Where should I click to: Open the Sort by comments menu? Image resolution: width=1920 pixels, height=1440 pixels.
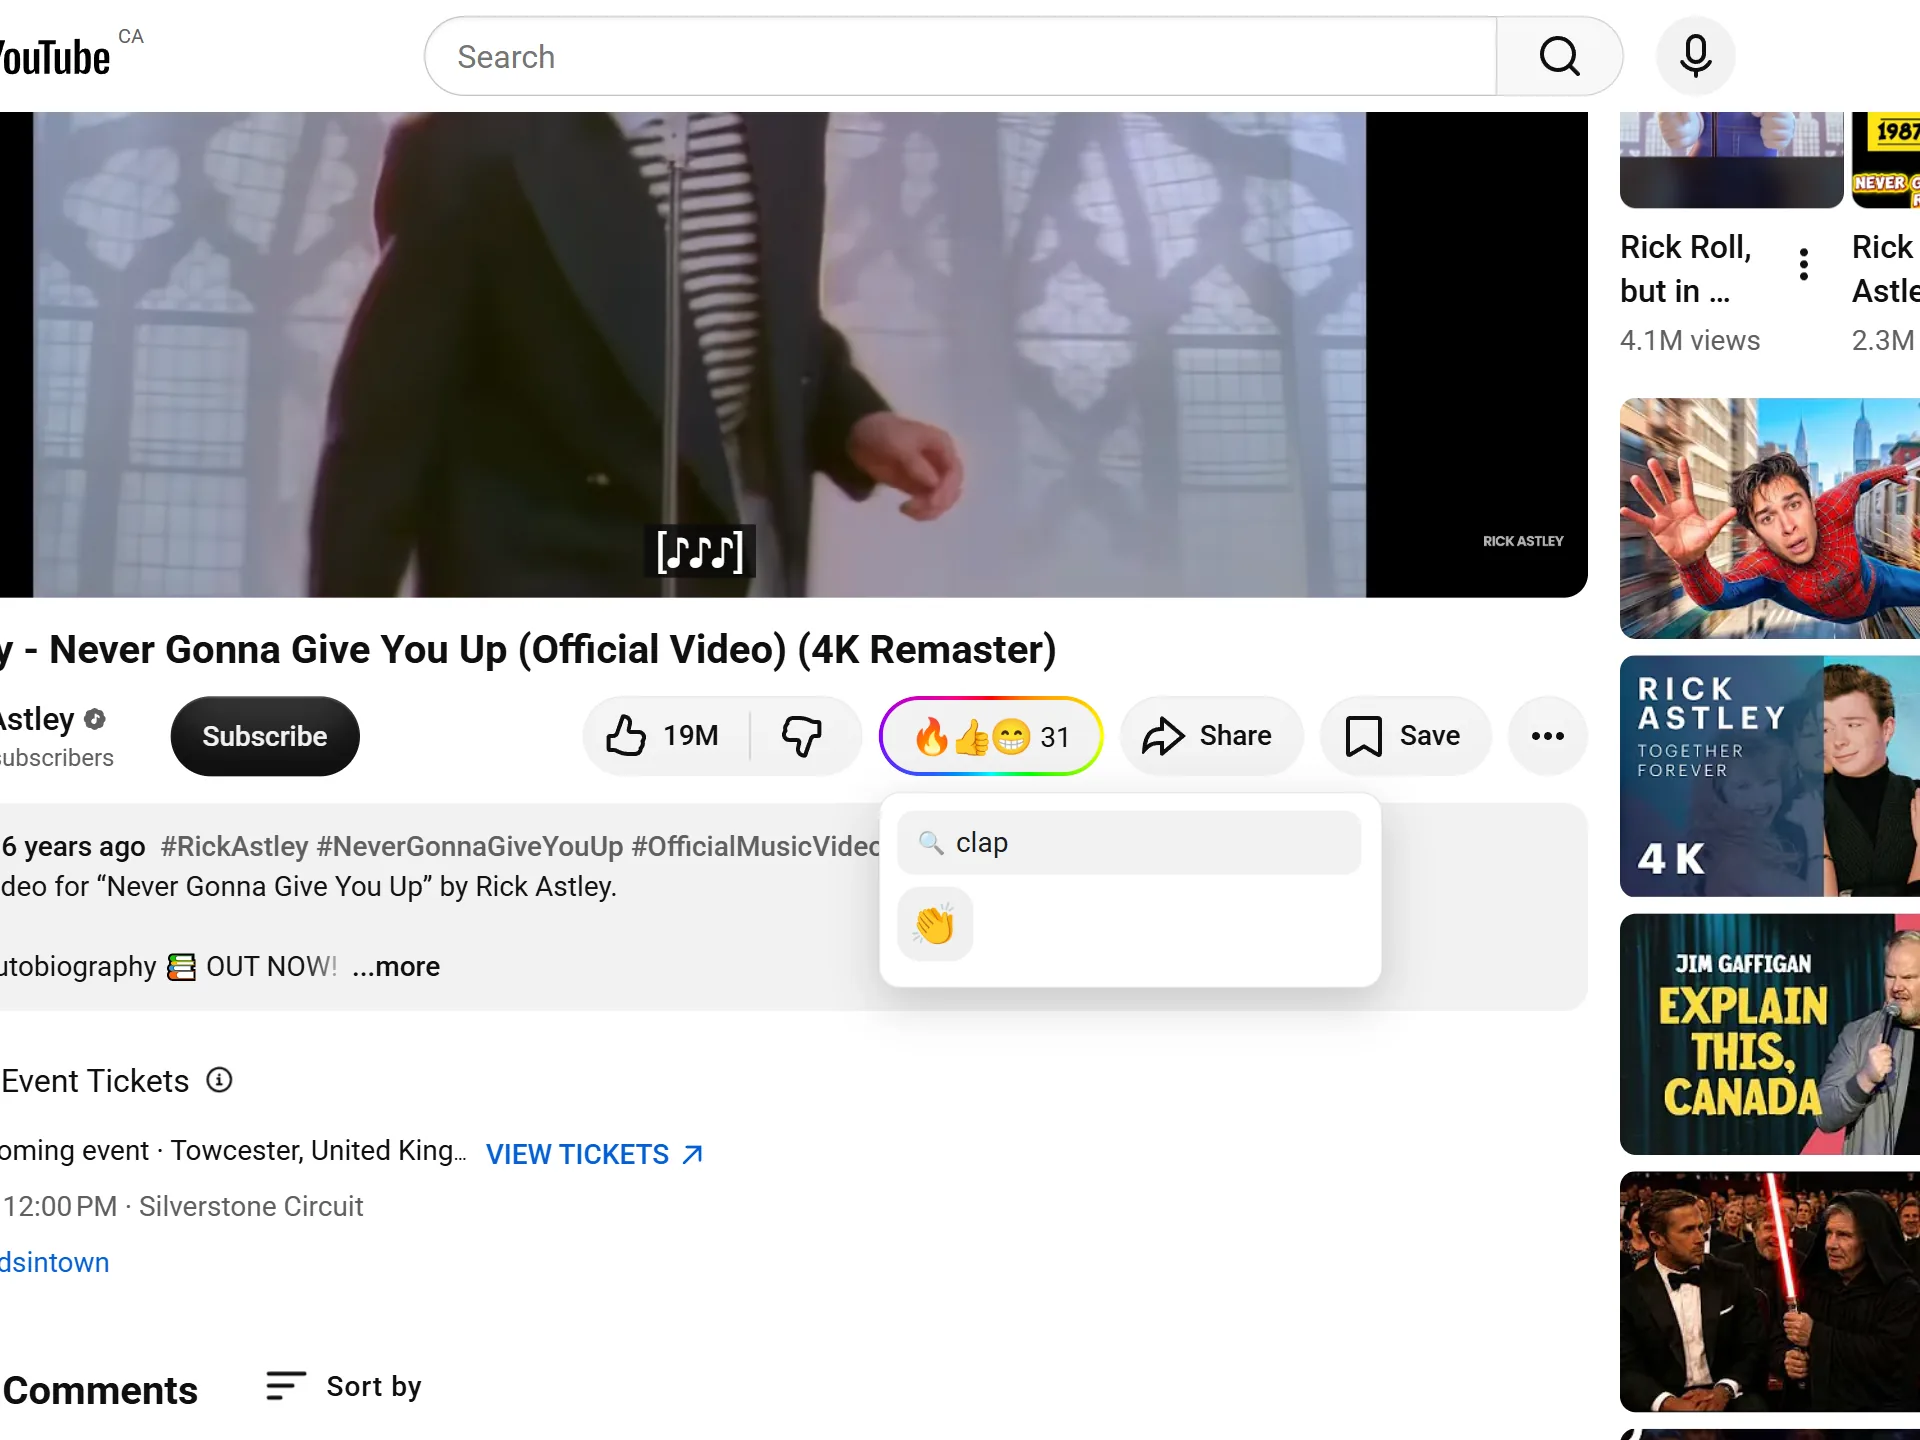click(x=344, y=1386)
